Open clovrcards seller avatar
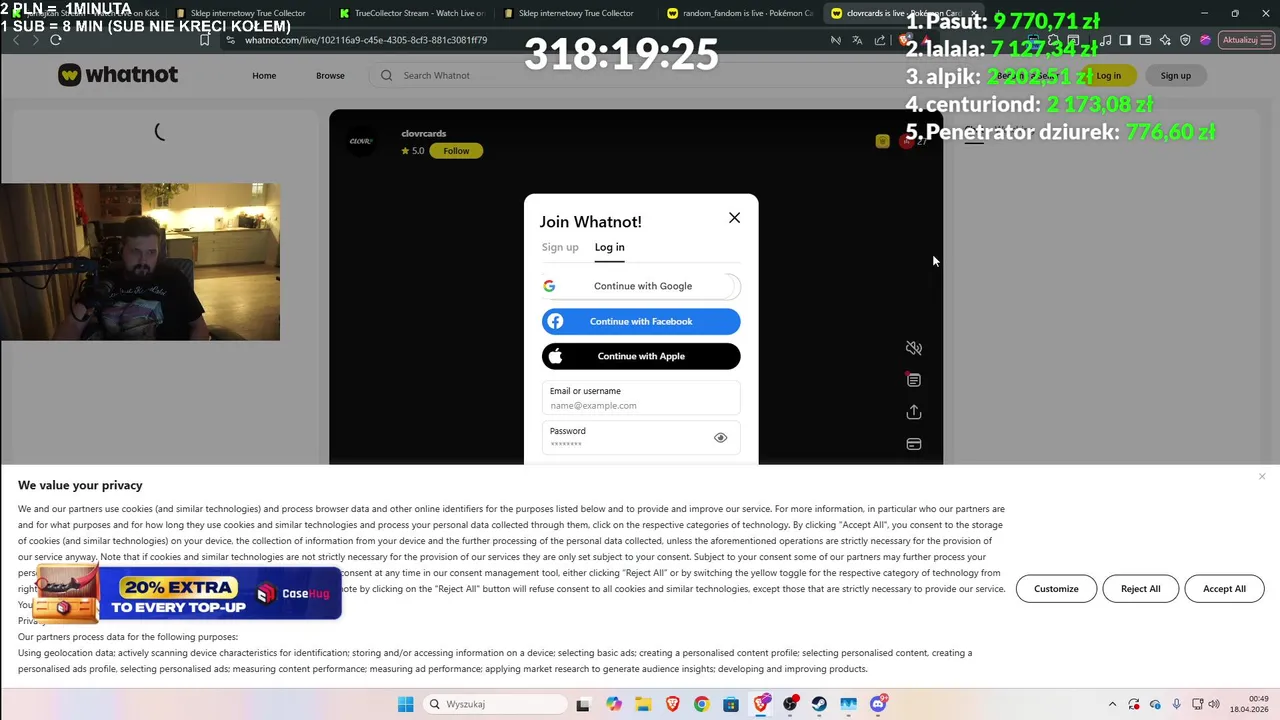The height and width of the screenshot is (720, 1280). pyautogui.click(x=361, y=141)
